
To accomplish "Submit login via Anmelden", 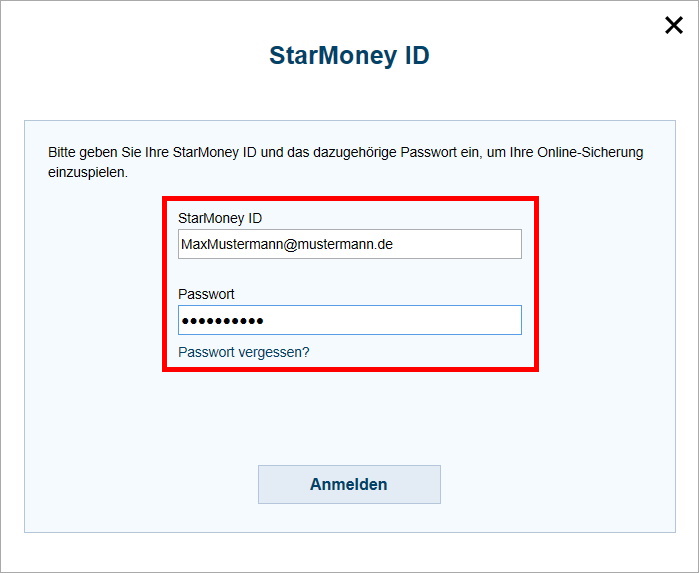I will coord(349,485).
